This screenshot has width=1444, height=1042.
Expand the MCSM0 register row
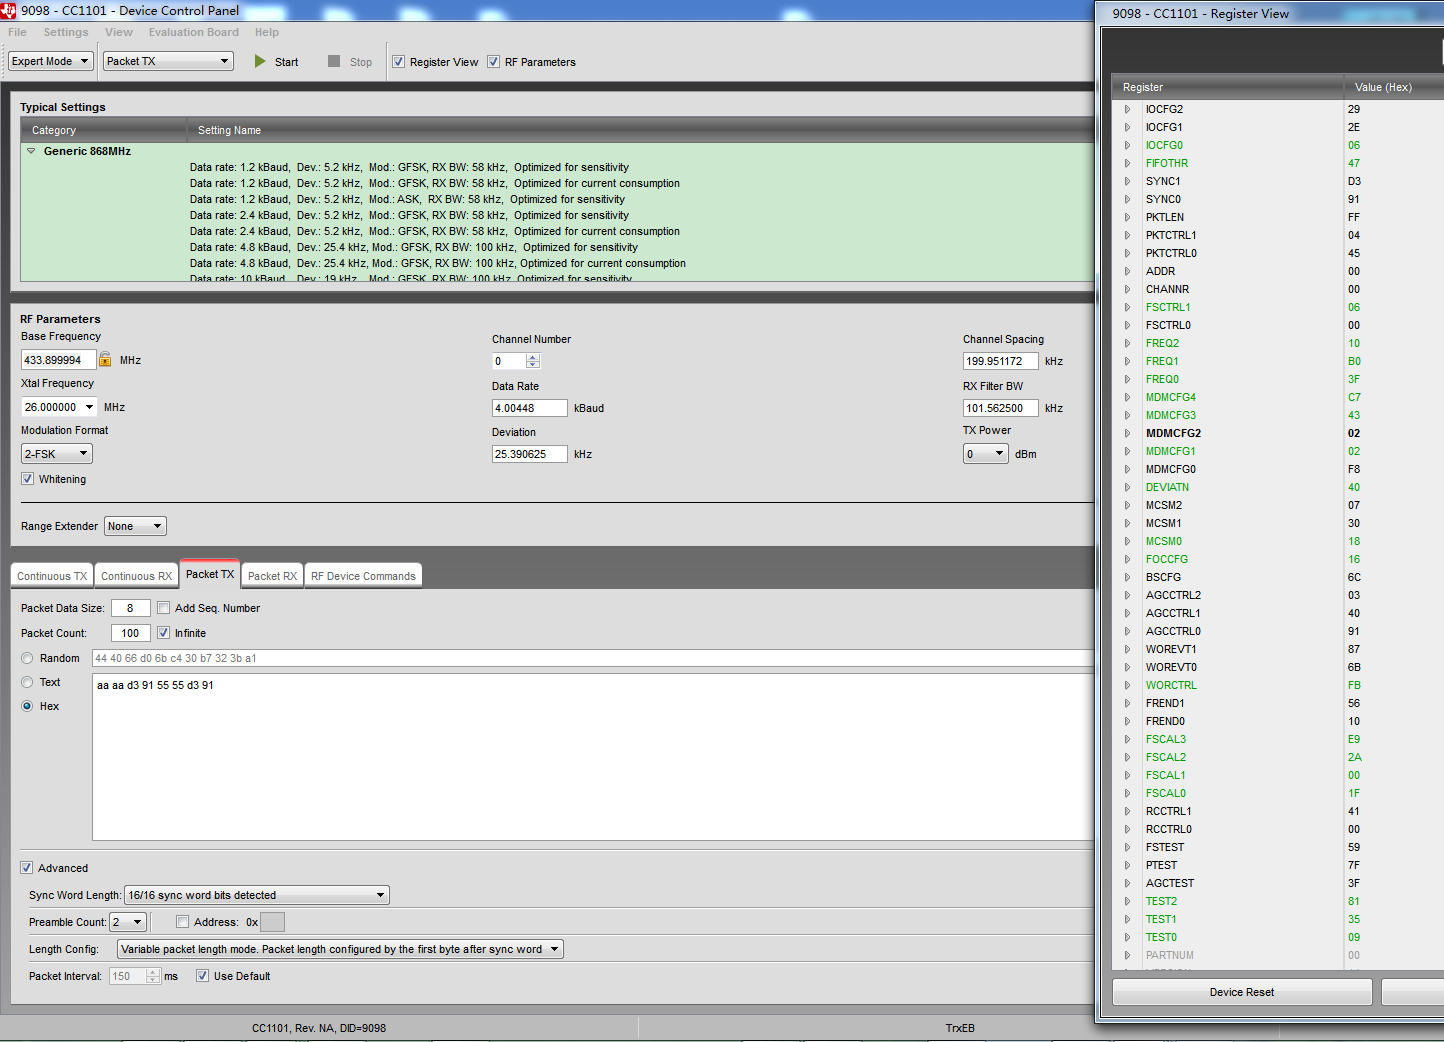click(x=1127, y=541)
